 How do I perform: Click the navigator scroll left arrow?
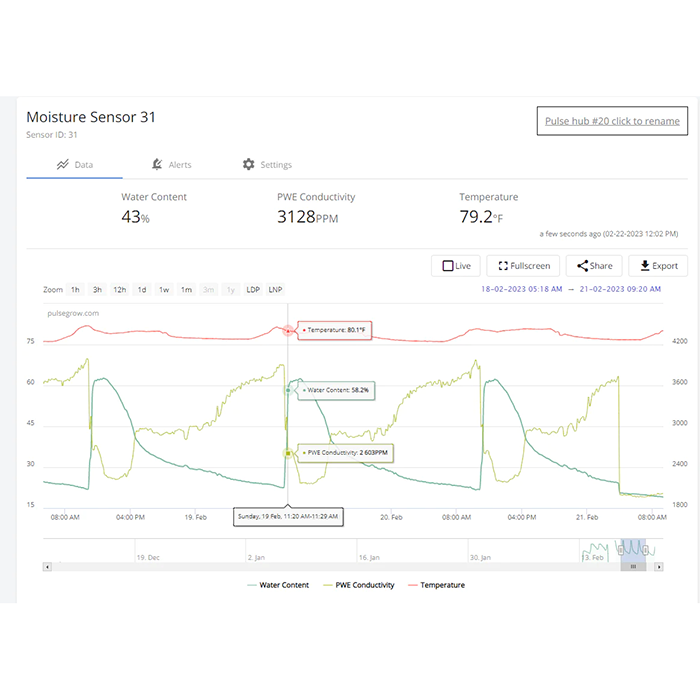(x=47, y=566)
